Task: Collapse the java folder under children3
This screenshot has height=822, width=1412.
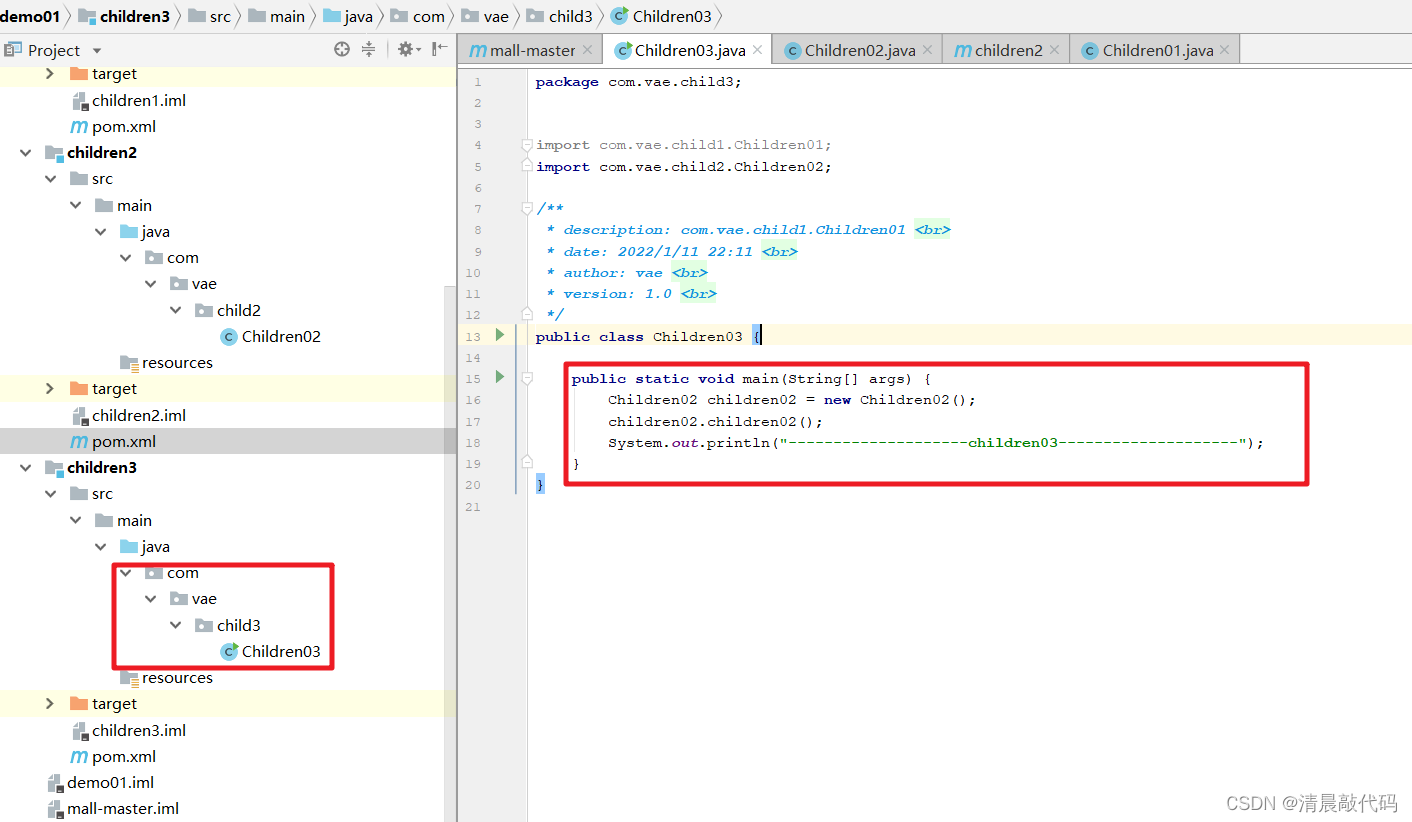Action: click(100, 547)
